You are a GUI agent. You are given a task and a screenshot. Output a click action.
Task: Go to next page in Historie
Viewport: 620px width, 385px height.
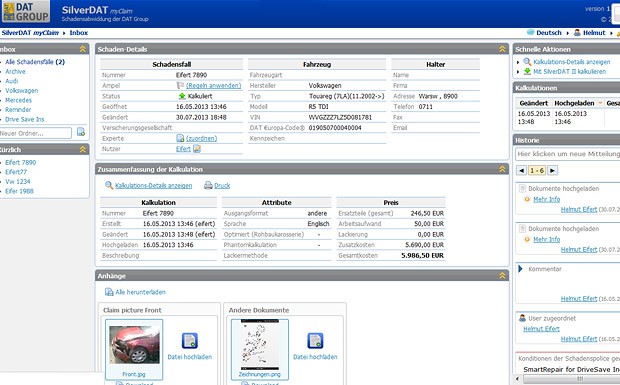(x=553, y=170)
